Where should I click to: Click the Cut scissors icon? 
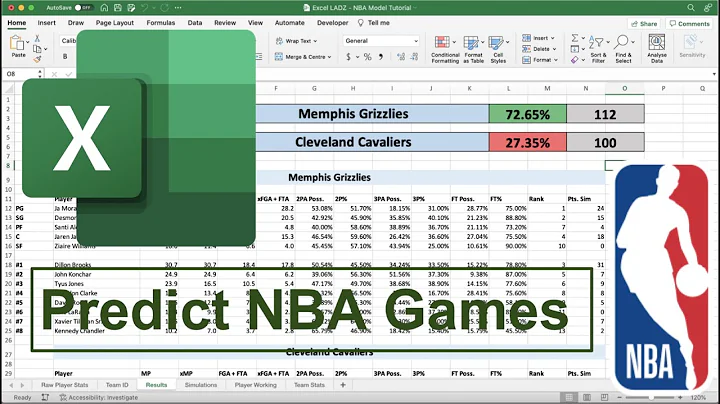pyautogui.click(x=37, y=39)
